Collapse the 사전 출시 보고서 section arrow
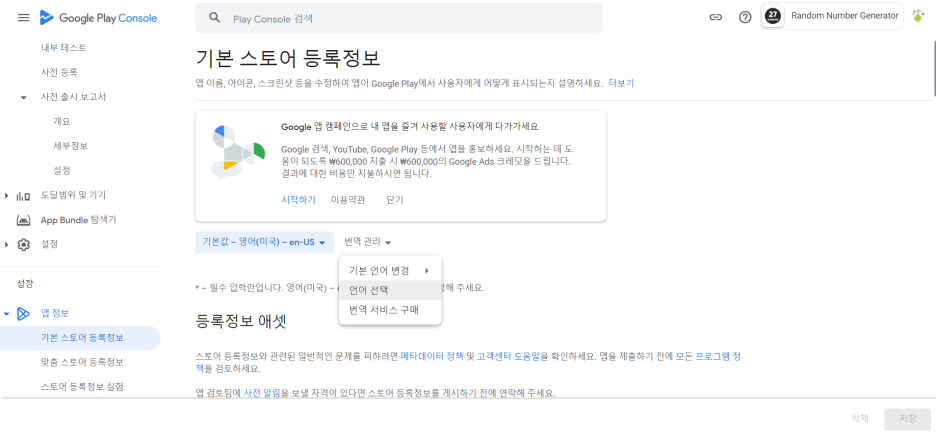The height and width of the screenshot is (435, 936). tap(23, 97)
